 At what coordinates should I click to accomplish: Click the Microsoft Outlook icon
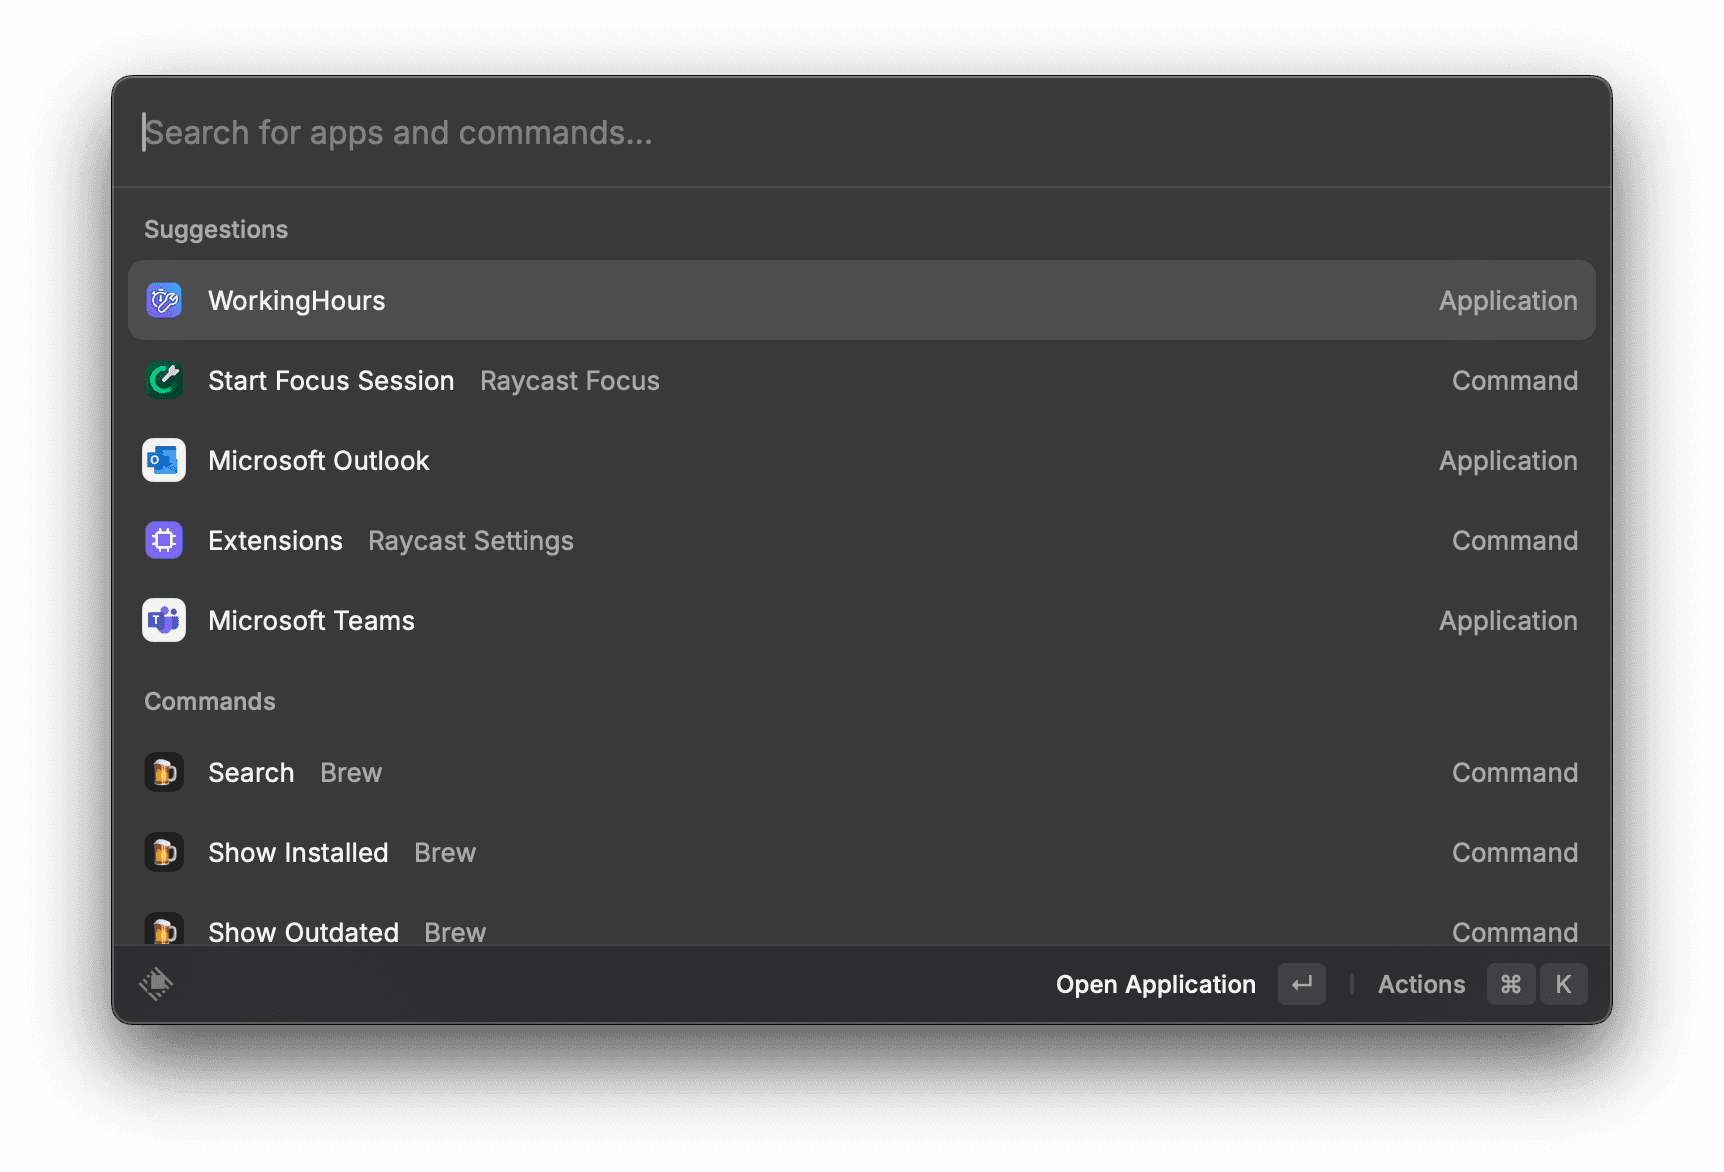[x=163, y=460]
